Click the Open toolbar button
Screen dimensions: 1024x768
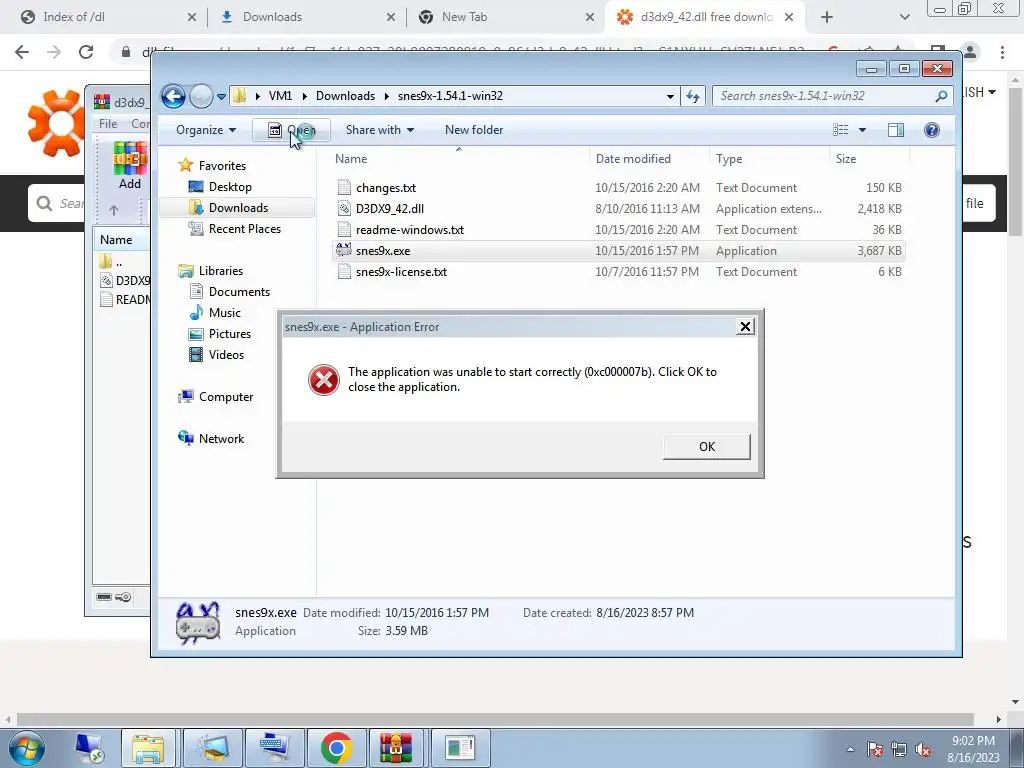(x=291, y=130)
